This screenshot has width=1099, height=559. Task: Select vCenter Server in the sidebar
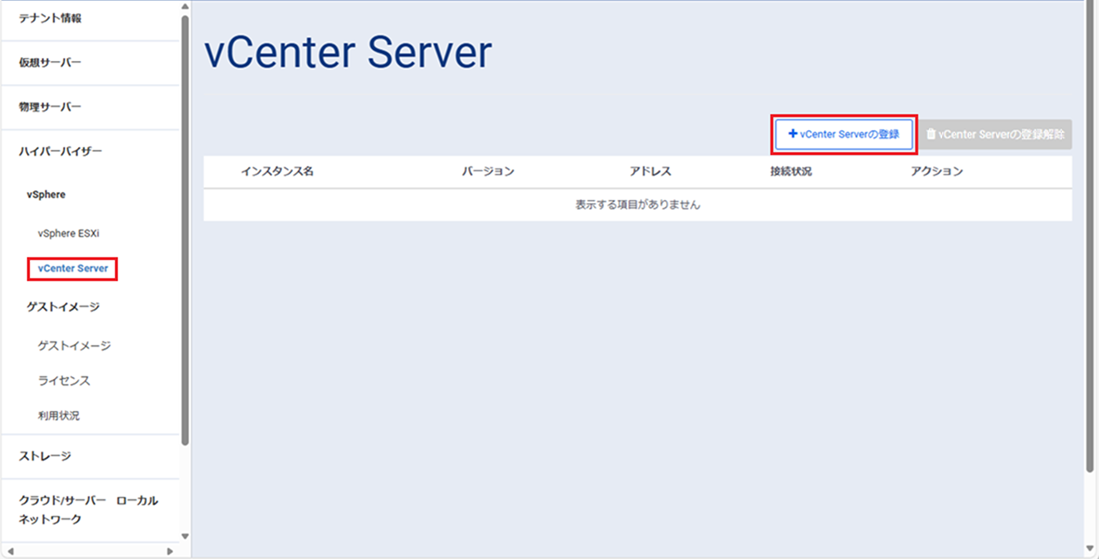(x=73, y=268)
